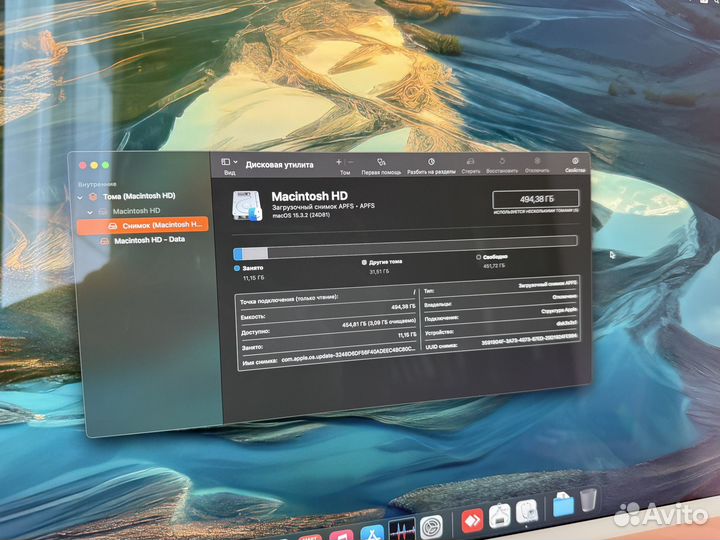Screen dimensions: 720x540
Task: Click 'Загрузочный снимок APFS • APFS' subtitle
Action: [323, 206]
